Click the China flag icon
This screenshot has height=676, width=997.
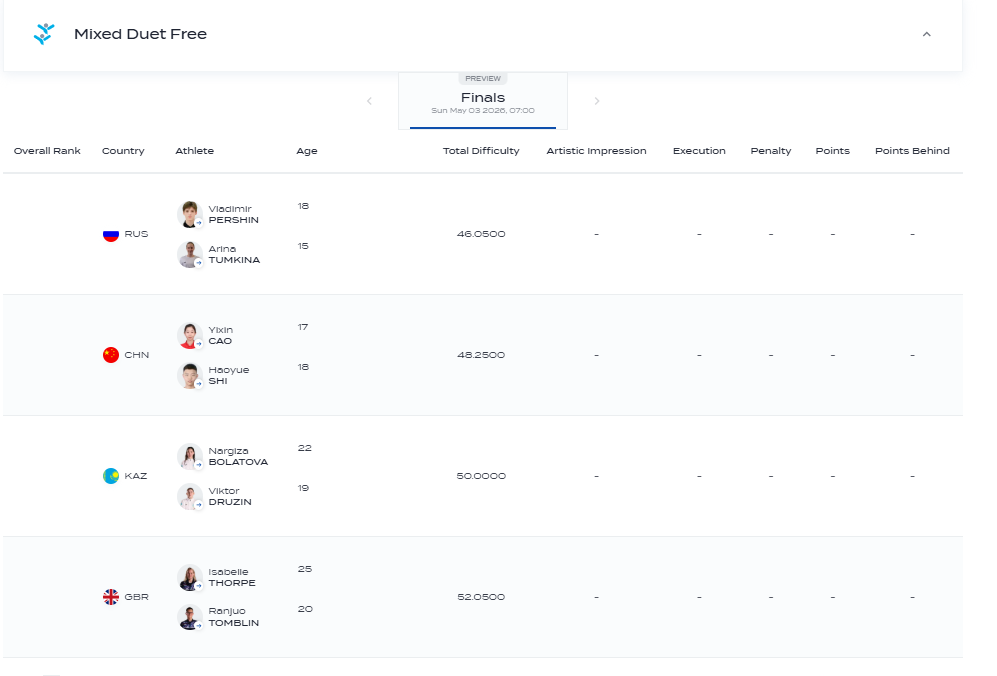coord(111,355)
